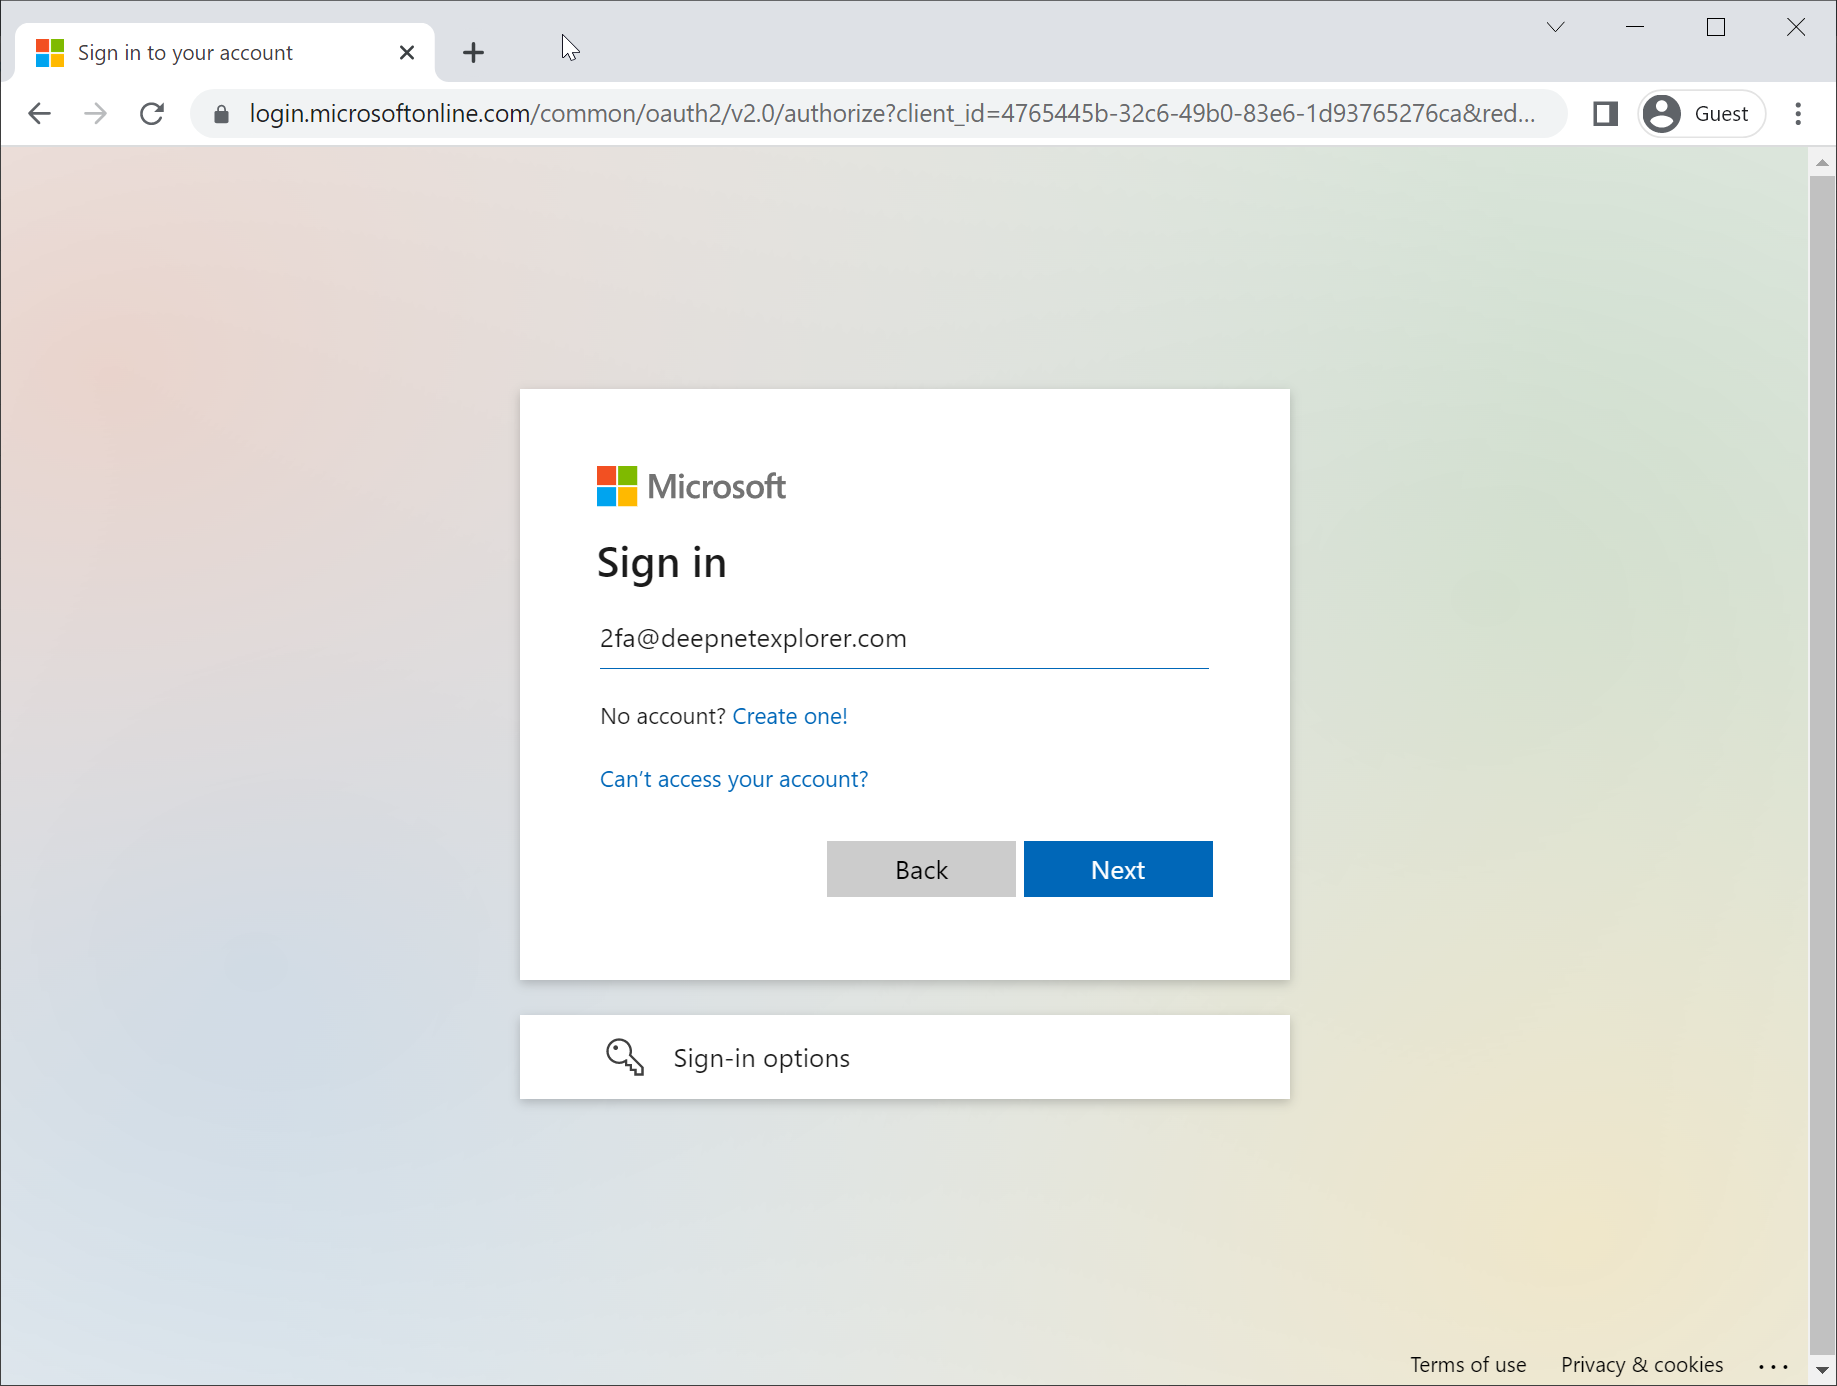Open 'Can't access your account?' link
The height and width of the screenshot is (1386, 1837).
pos(734,779)
